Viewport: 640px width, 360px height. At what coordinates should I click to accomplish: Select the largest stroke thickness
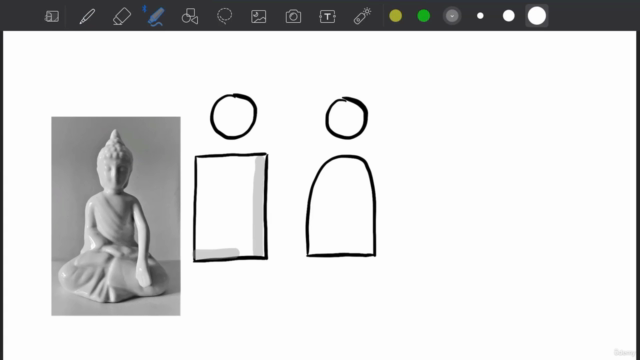pyautogui.click(x=537, y=16)
